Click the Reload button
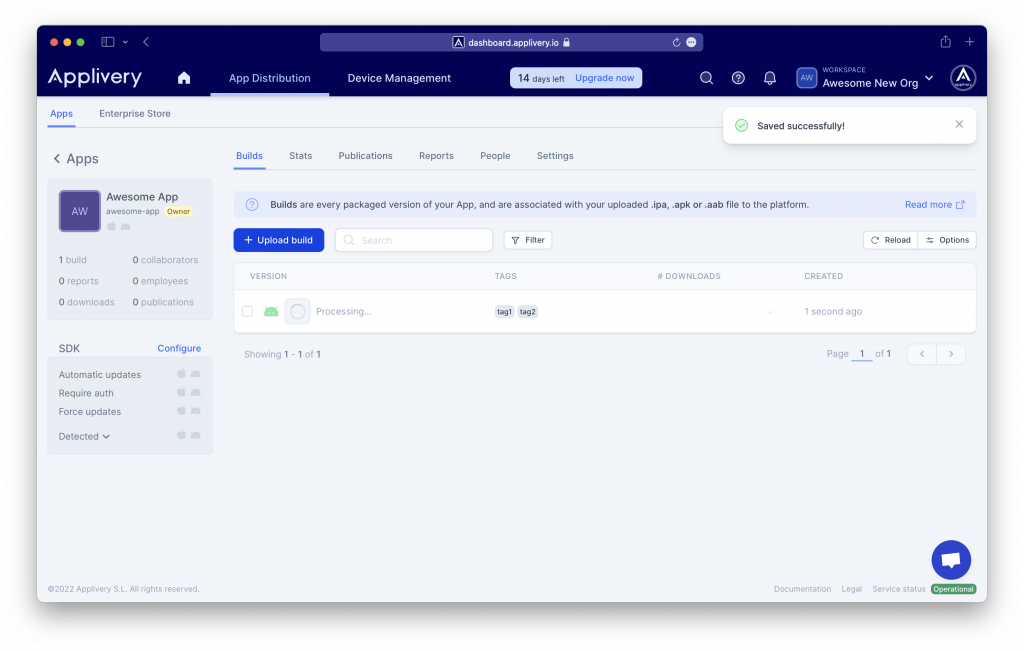This screenshot has height=651, width=1024. [891, 240]
